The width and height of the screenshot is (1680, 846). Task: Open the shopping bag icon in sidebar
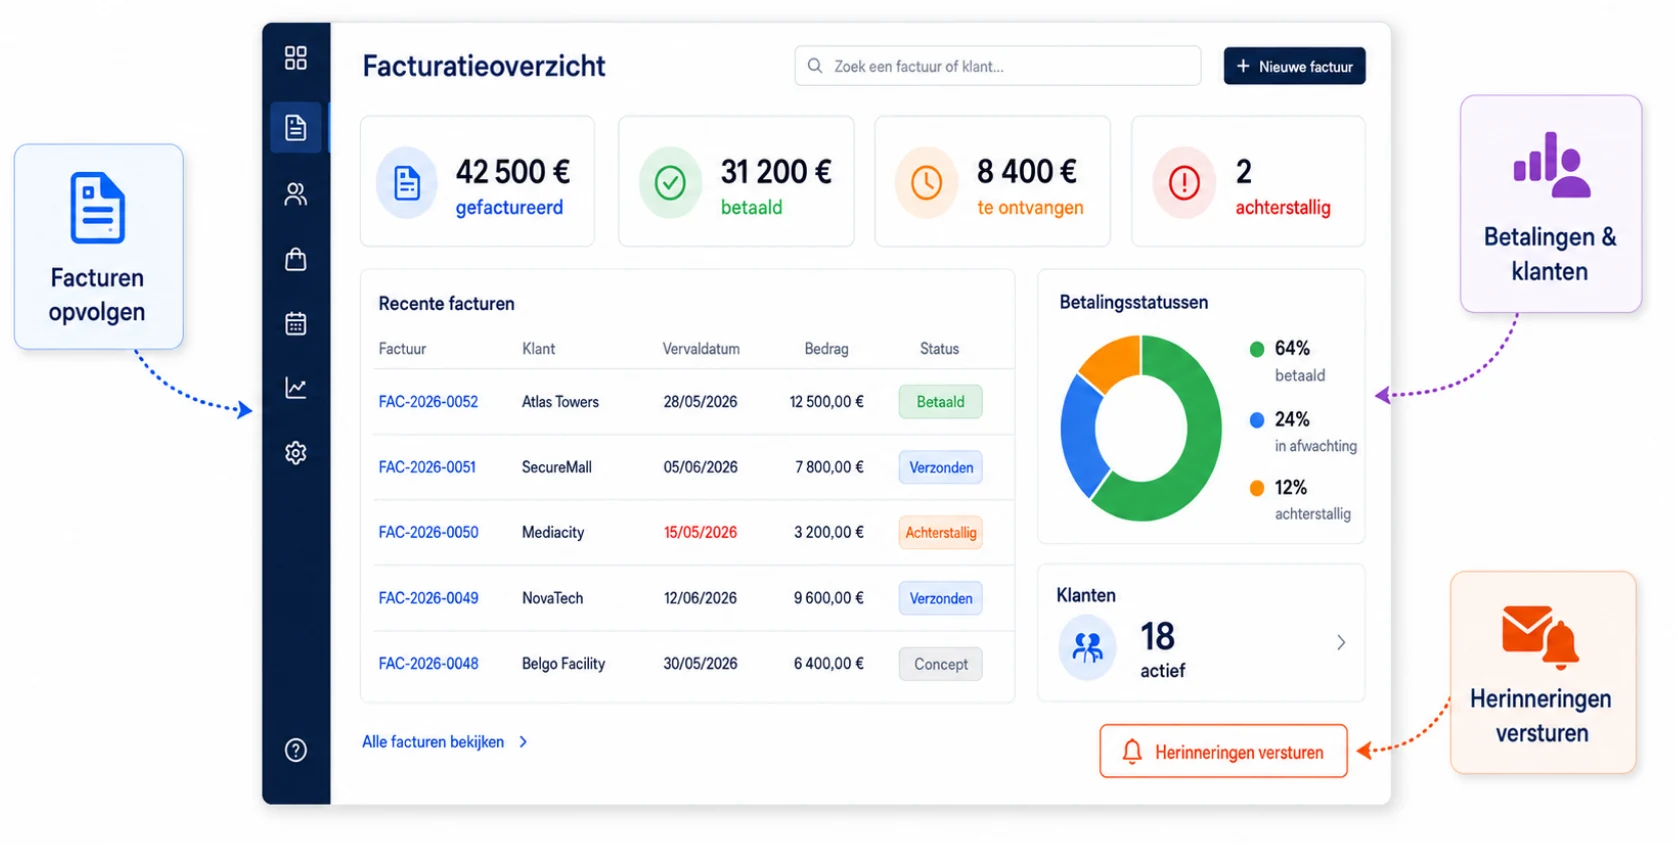[x=295, y=259]
